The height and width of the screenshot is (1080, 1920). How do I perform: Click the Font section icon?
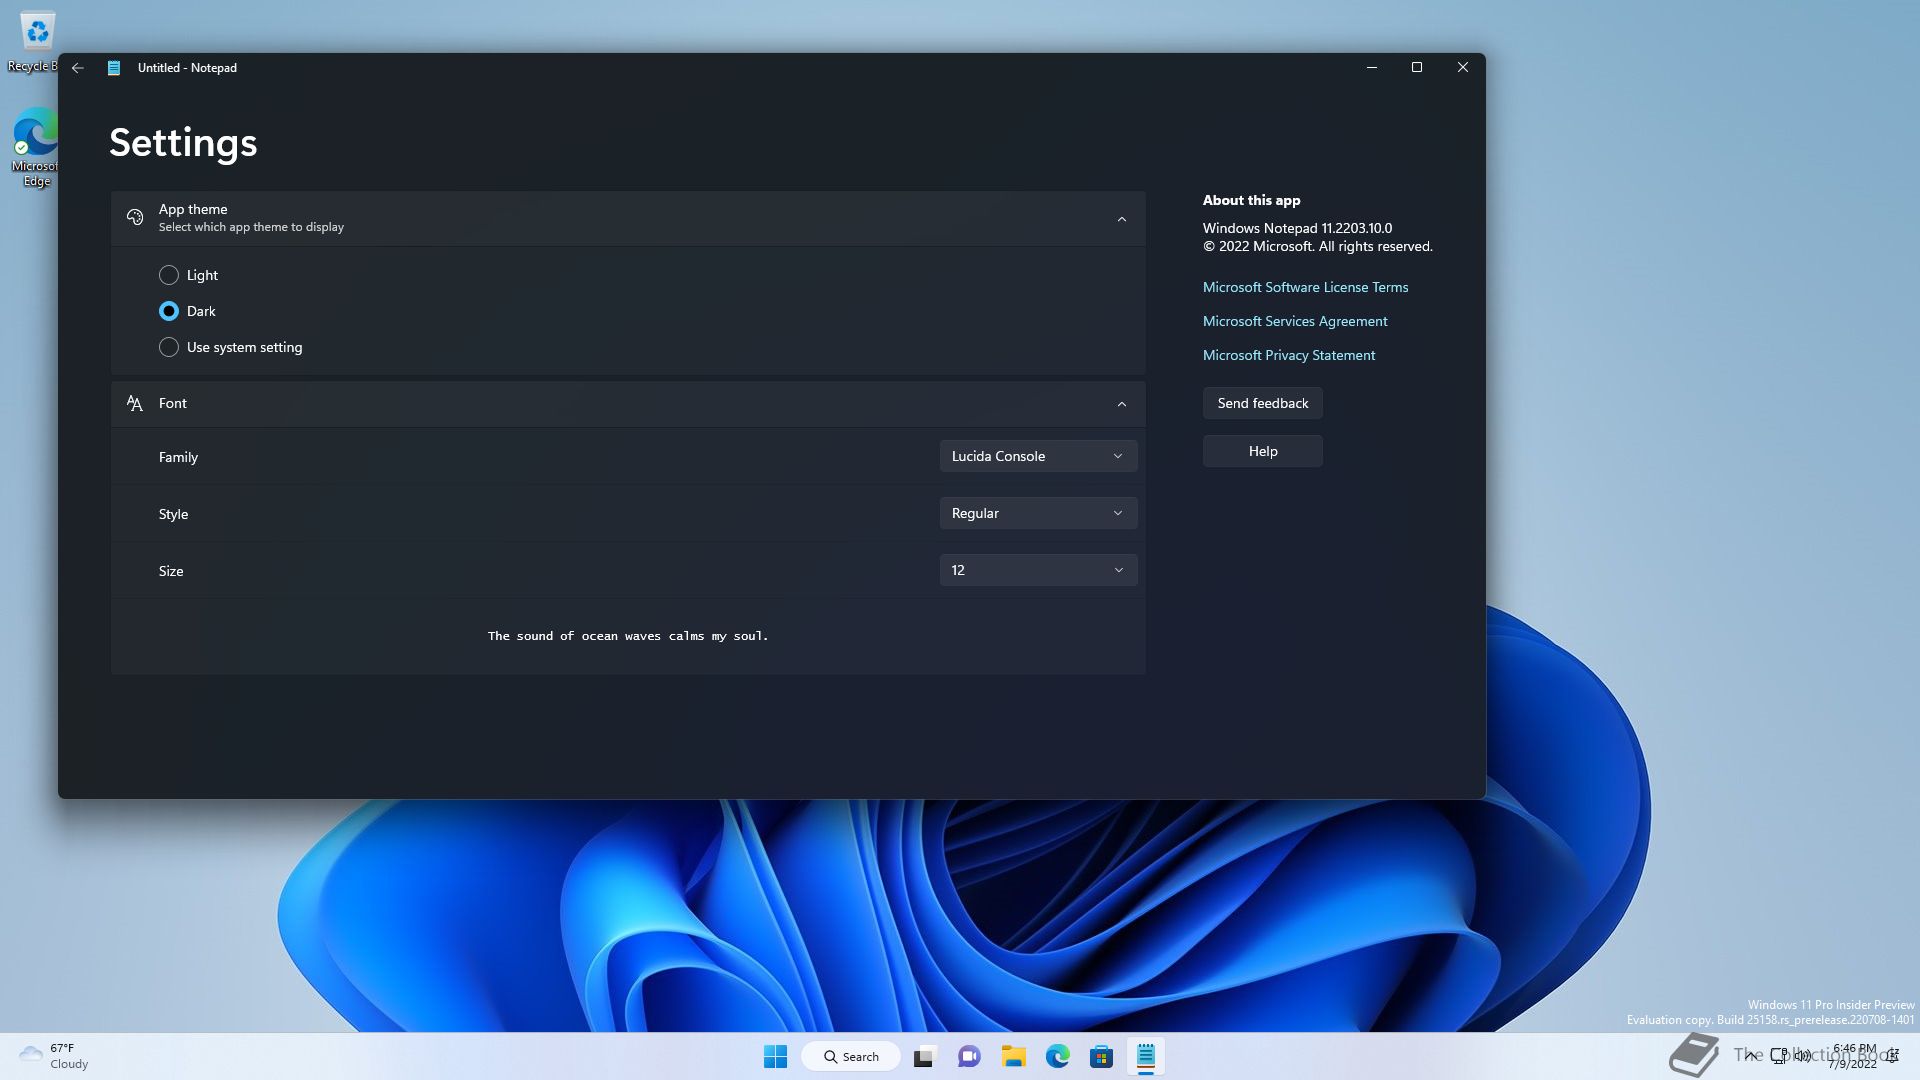click(135, 403)
